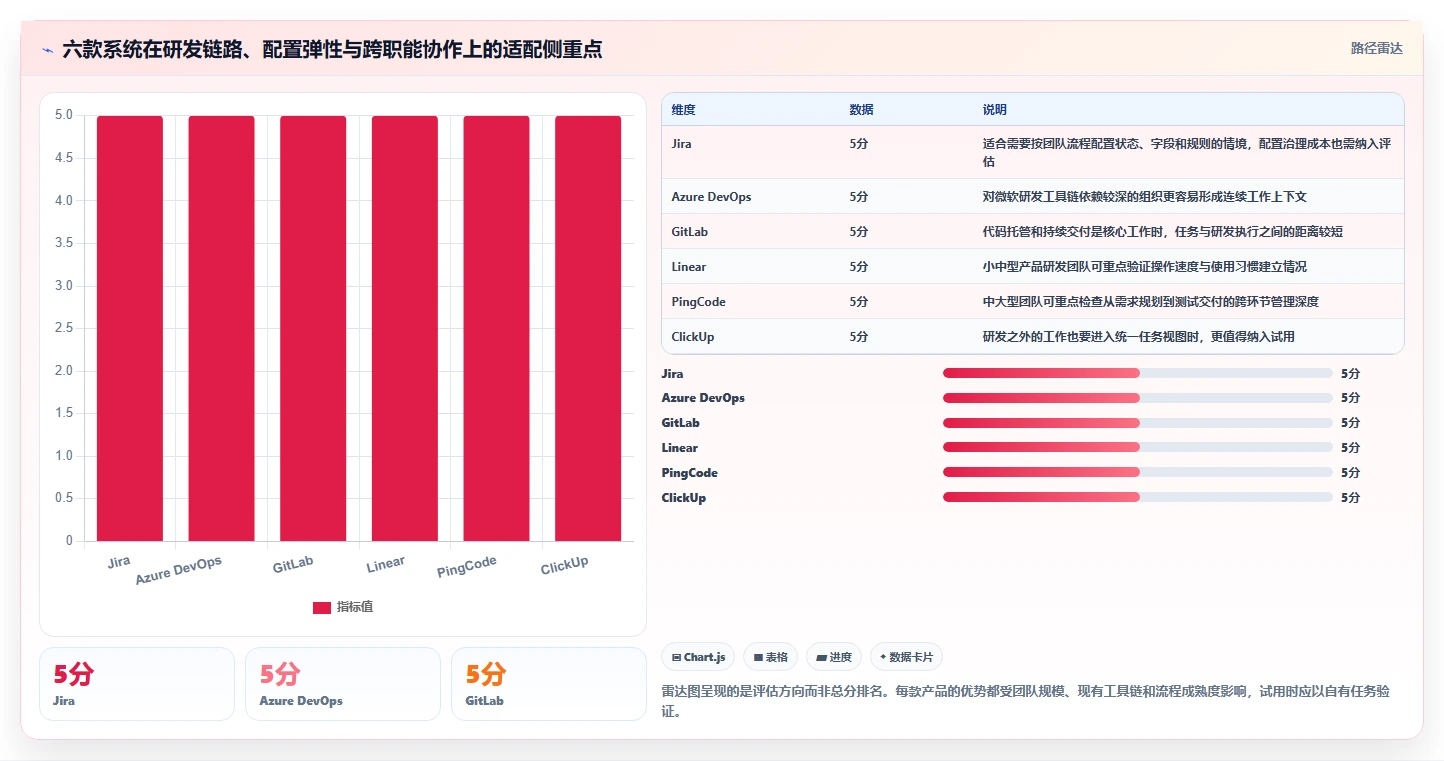1444x761 pixels.
Task: Click the description 研发之外的工作也要进入
Action: point(1139,337)
